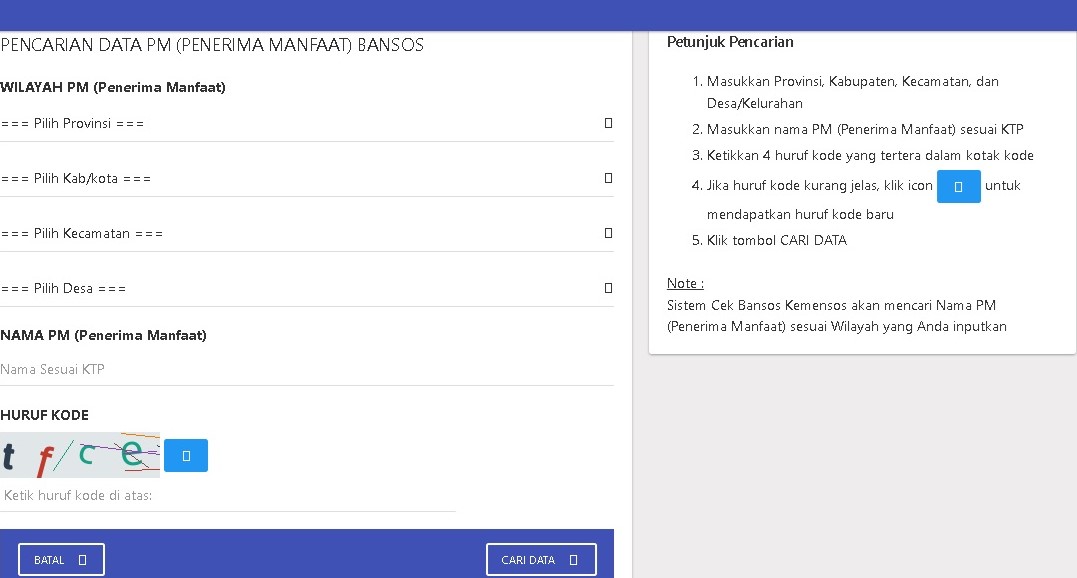The width and height of the screenshot is (1077, 578).
Task: Click the icon inside the BATAL button
Action: coord(82,560)
